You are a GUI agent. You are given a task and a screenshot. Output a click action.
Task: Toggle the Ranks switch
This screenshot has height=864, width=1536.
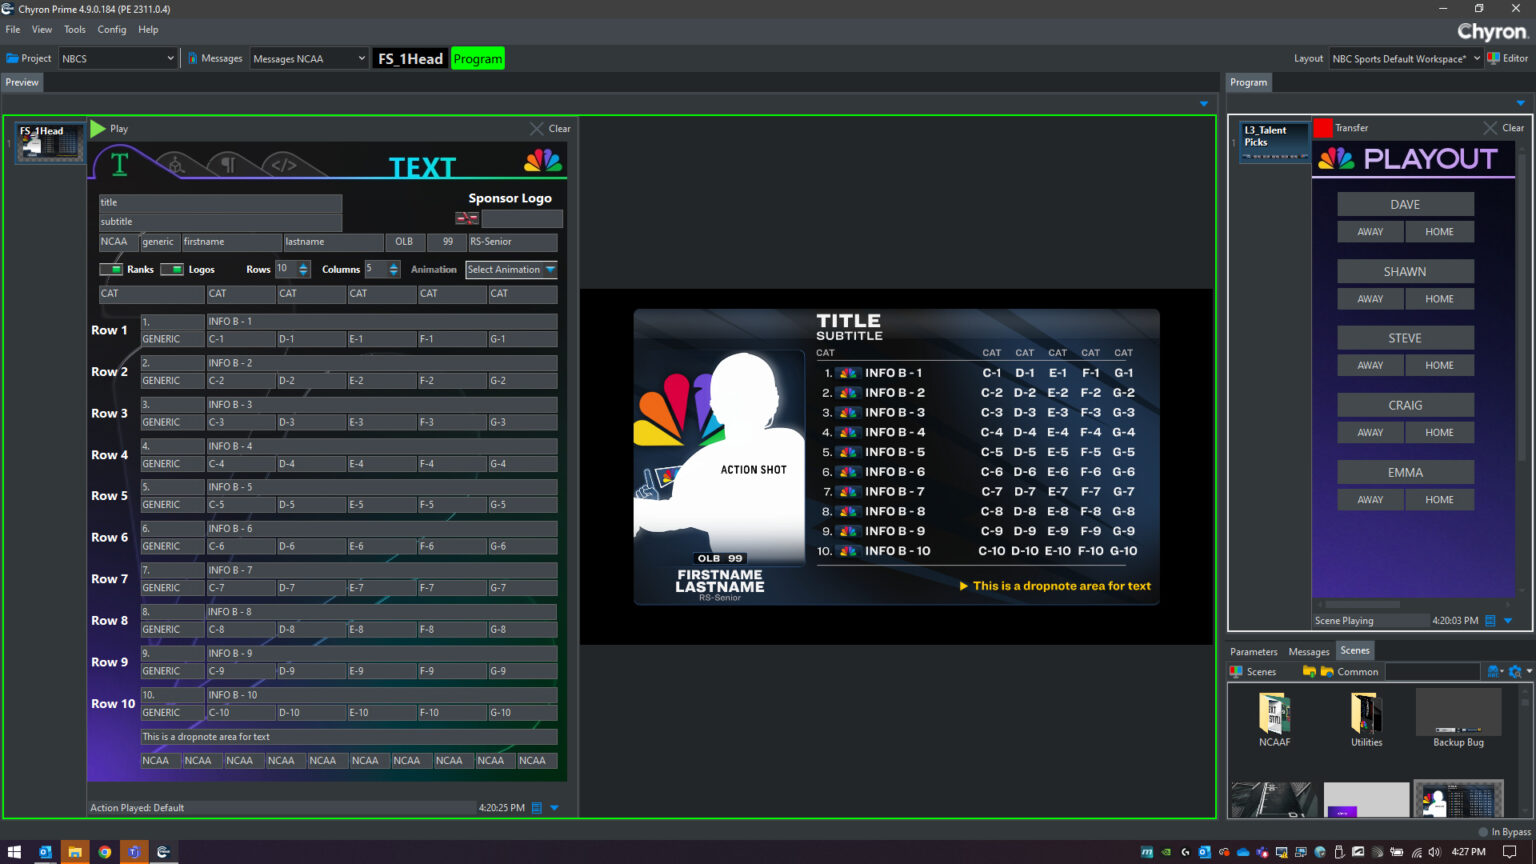pyautogui.click(x=111, y=269)
